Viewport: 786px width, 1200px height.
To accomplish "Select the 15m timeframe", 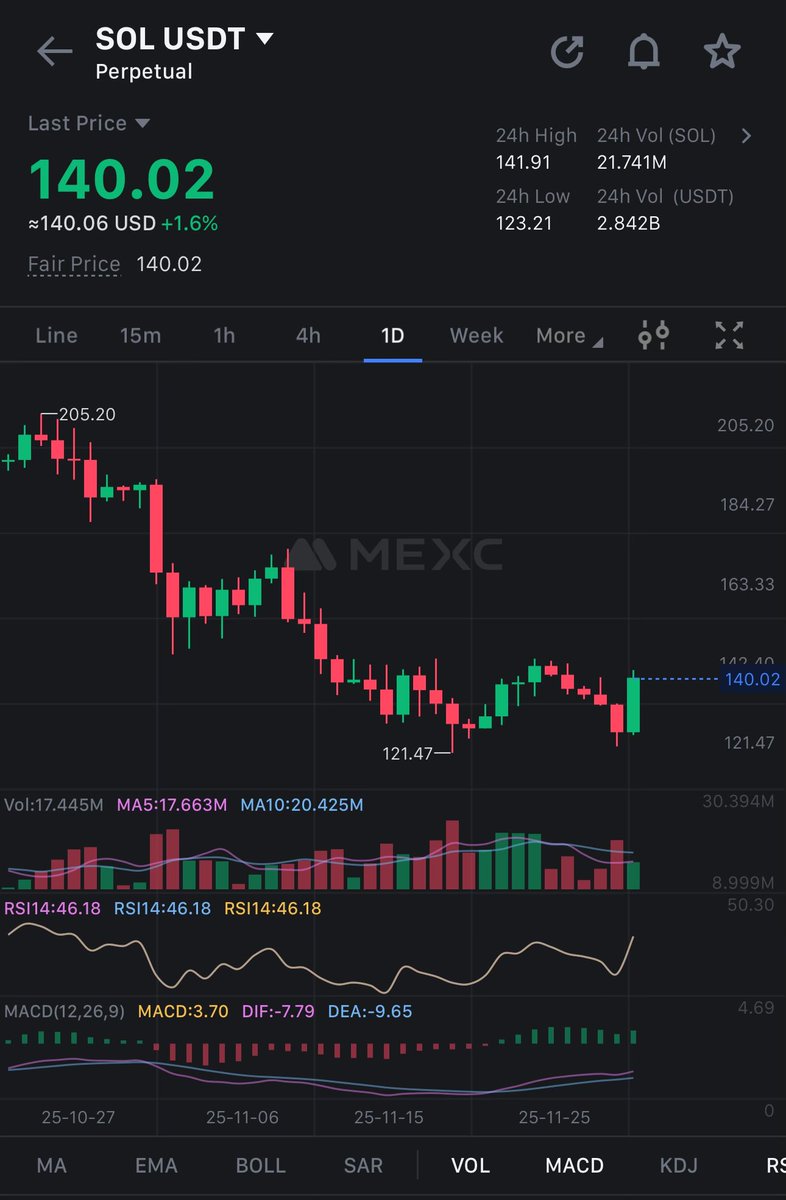I will pos(140,336).
